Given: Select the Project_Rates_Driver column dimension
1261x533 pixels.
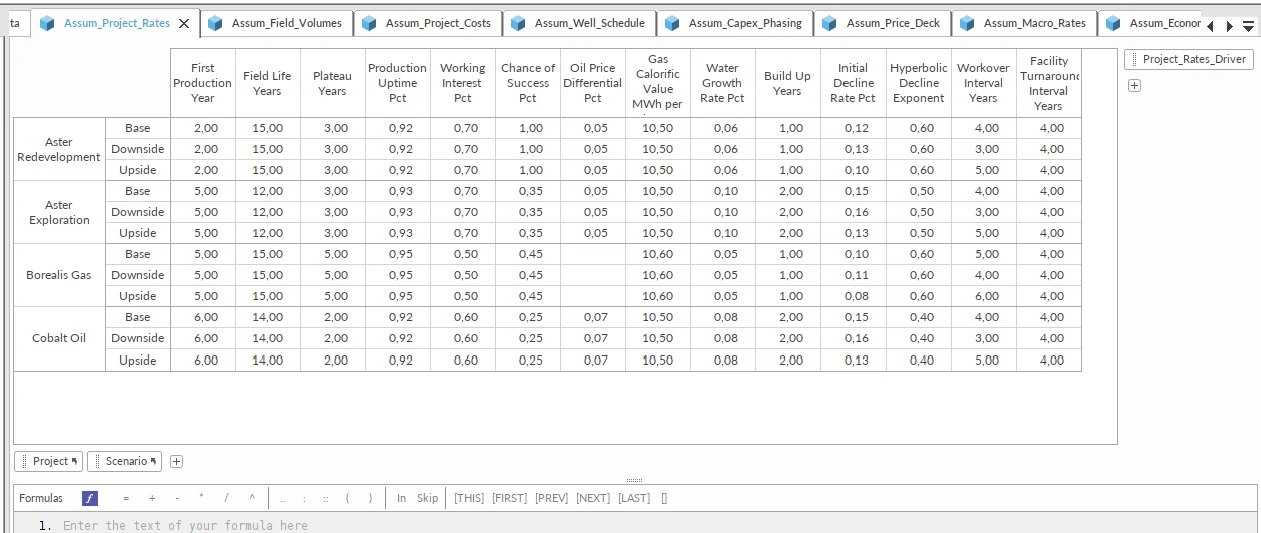Looking at the screenshot, I should click(x=1188, y=59).
